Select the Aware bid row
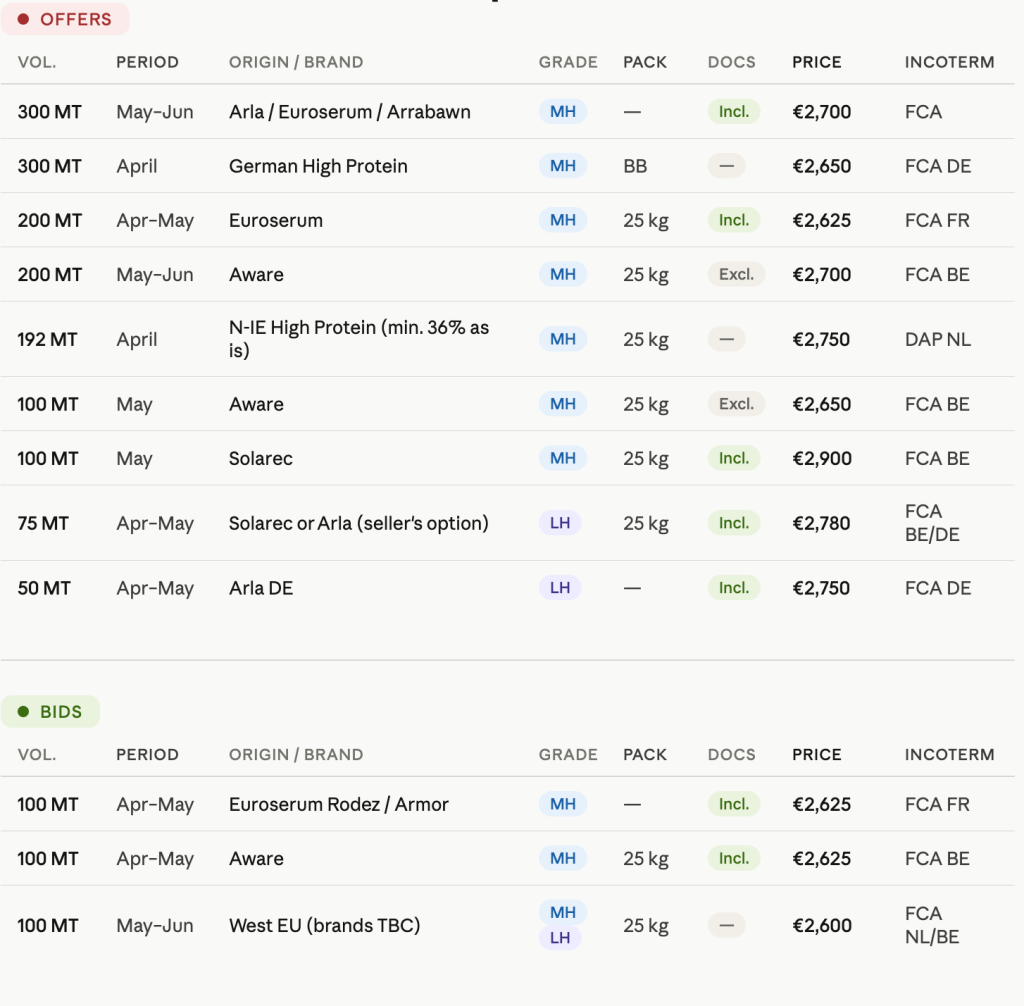Screen dimensions: 1024x1006 pos(507,858)
